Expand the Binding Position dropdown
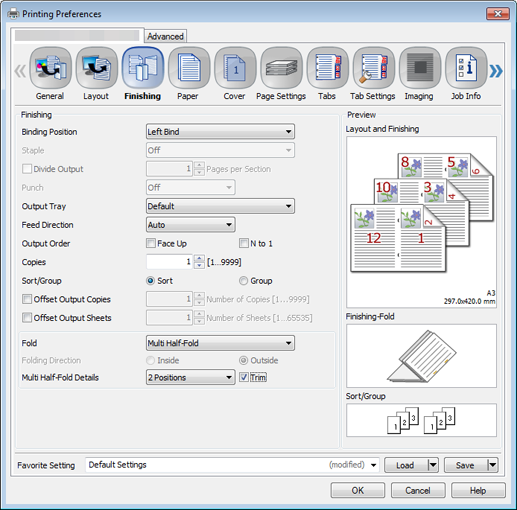 [220, 132]
